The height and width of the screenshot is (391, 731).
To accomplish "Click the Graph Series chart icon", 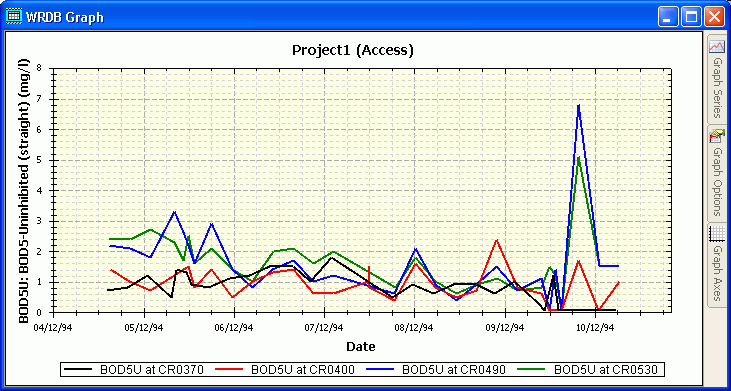I will click(x=716, y=46).
